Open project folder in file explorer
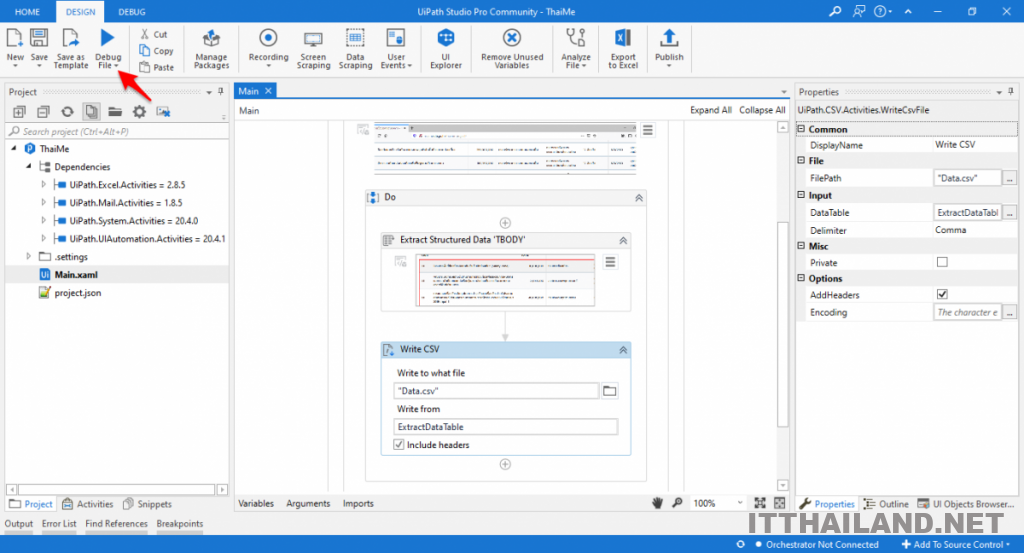Viewport: 1024px width, 553px height. 115,112
